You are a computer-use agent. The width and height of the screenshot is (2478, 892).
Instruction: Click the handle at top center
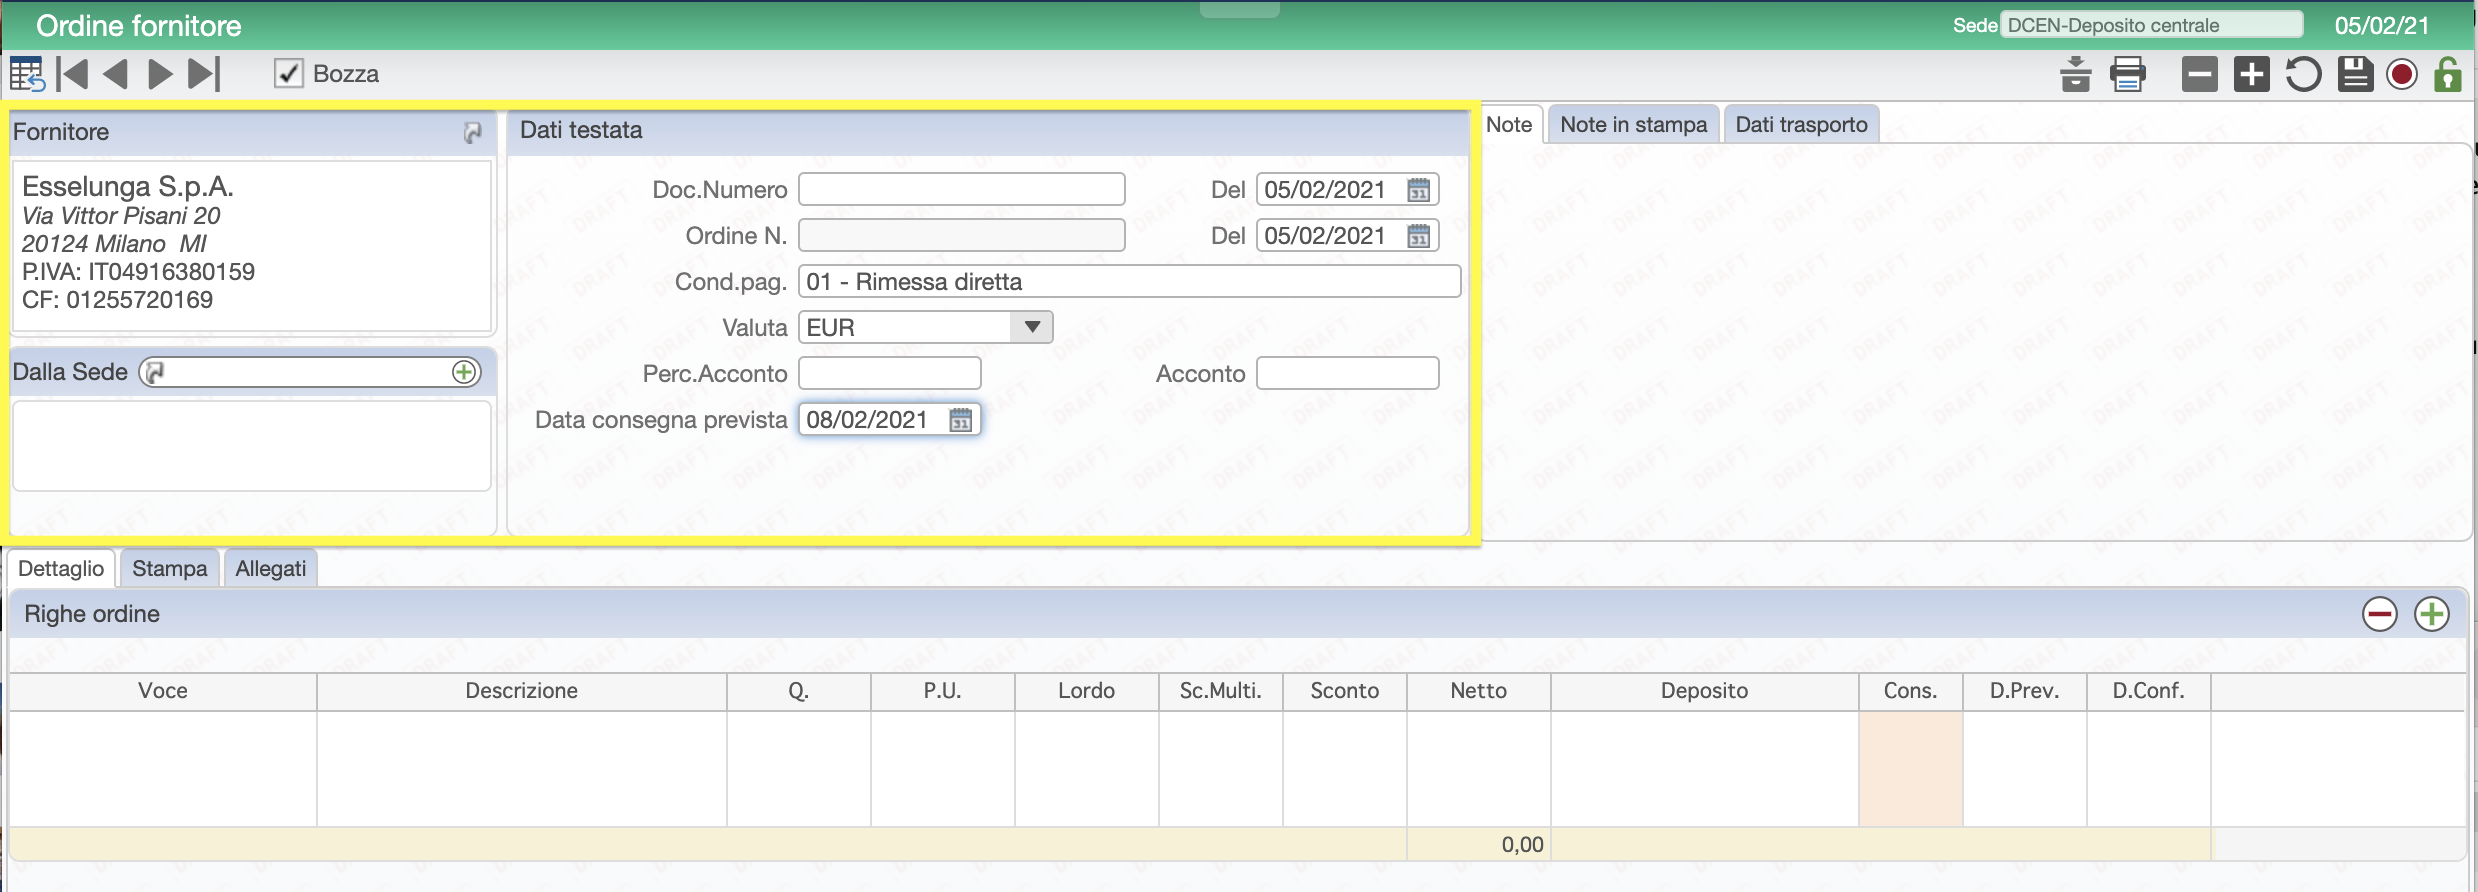tap(1239, 9)
